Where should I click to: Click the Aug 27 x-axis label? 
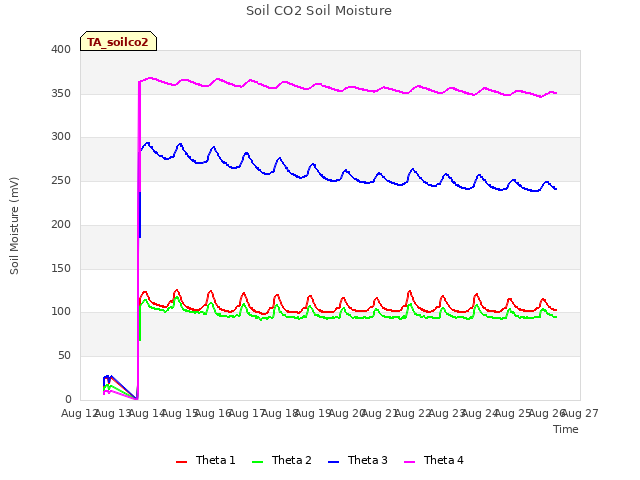pyautogui.click(x=580, y=413)
